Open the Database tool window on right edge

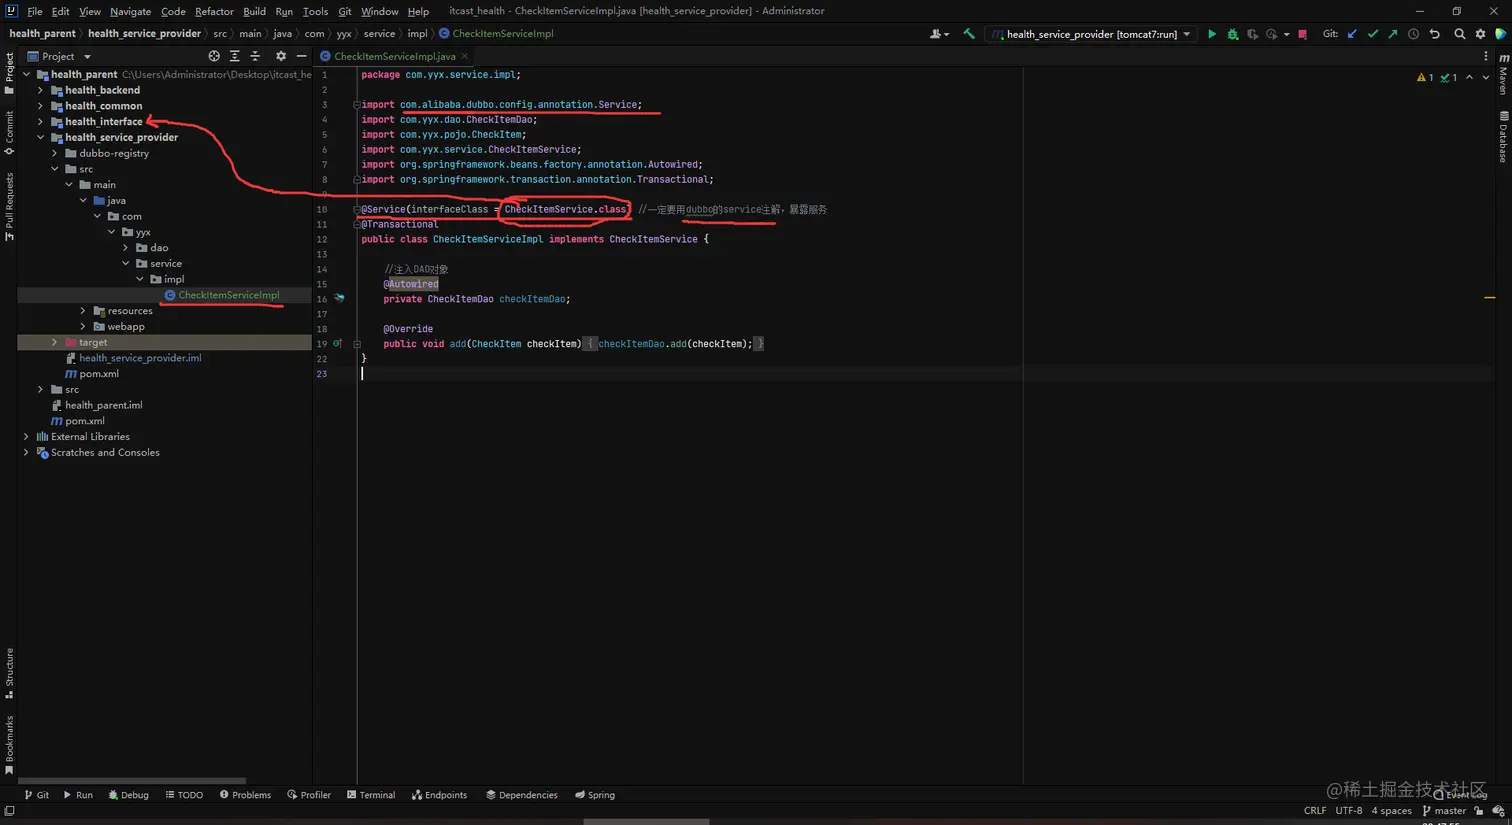click(1503, 137)
